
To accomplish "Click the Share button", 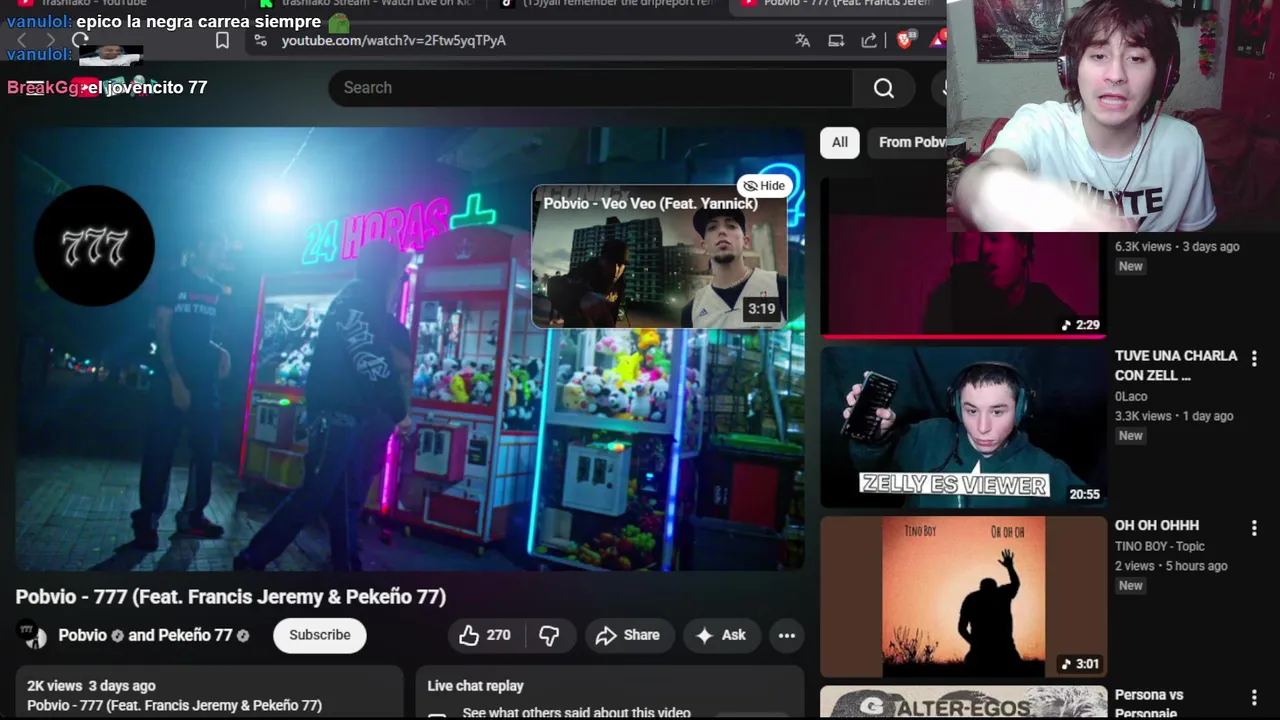I will [x=628, y=635].
